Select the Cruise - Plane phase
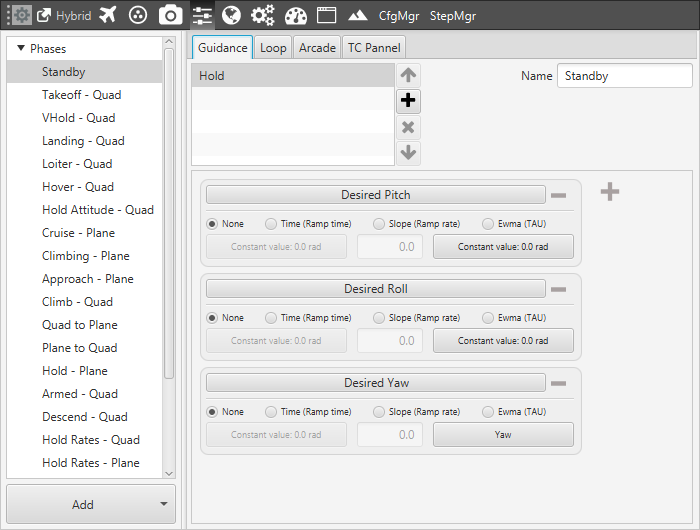Image resolution: width=700 pixels, height=530 pixels. [x=84, y=233]
